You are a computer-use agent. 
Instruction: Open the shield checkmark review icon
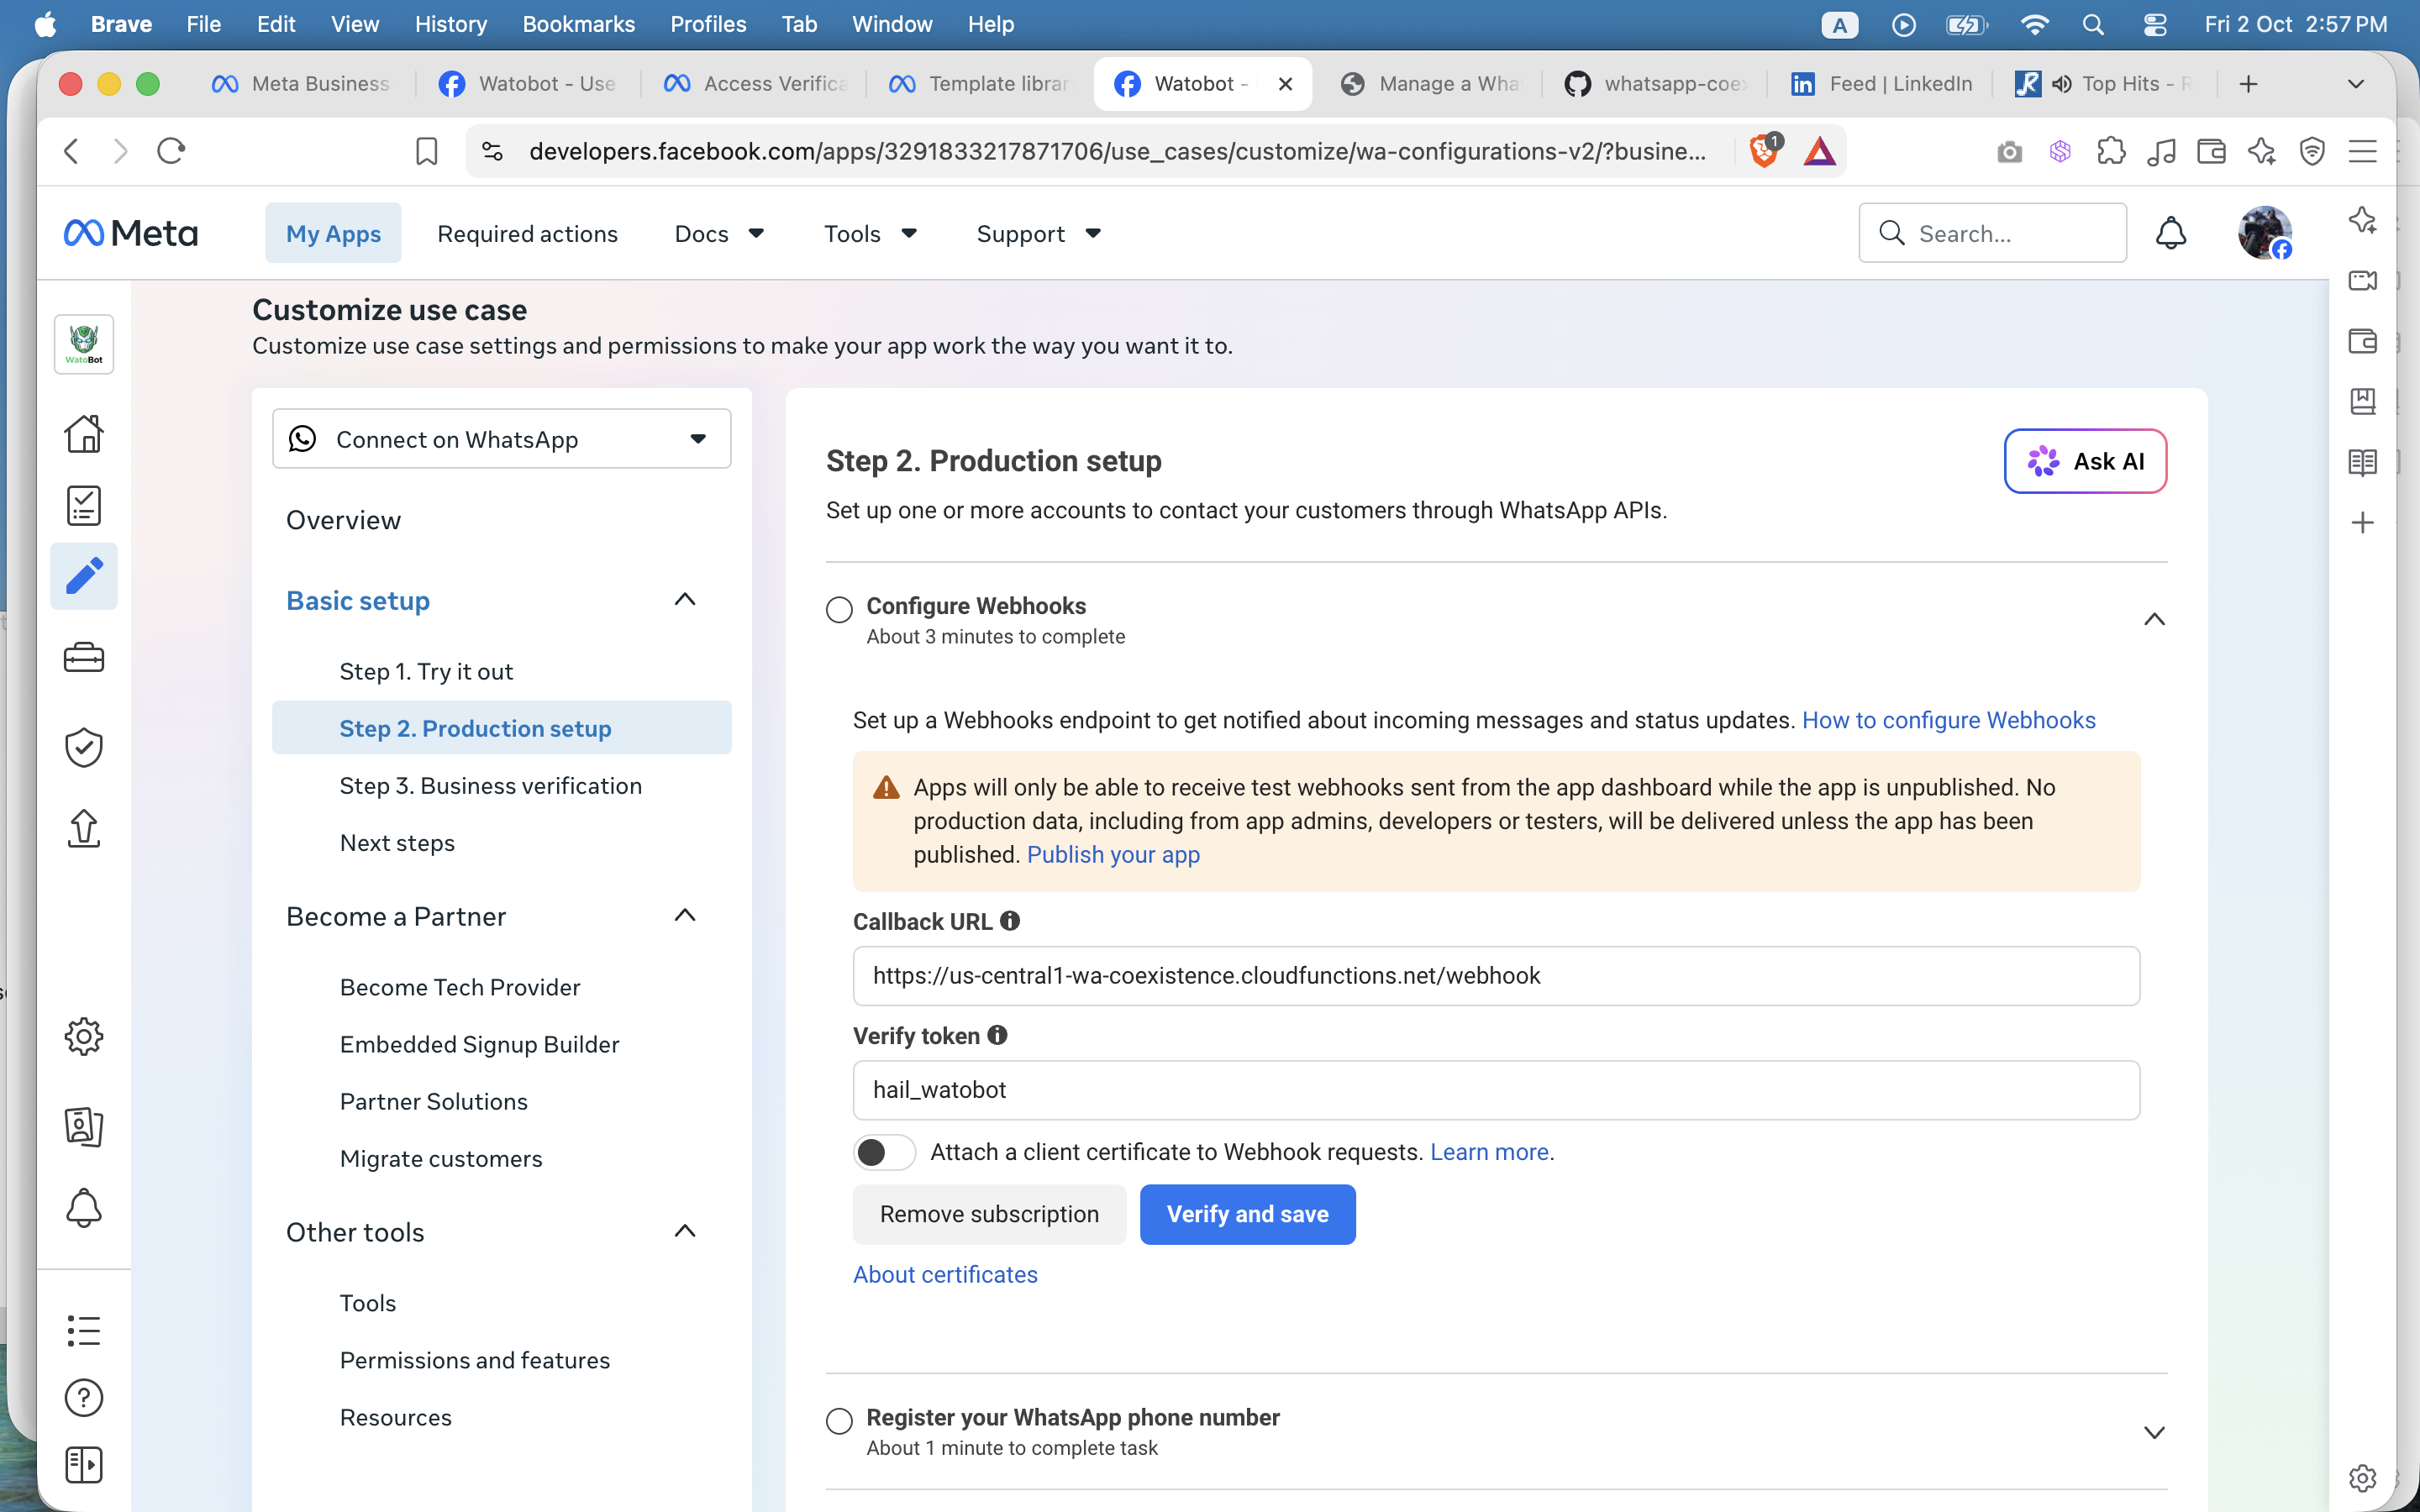(x=84, y=747)
